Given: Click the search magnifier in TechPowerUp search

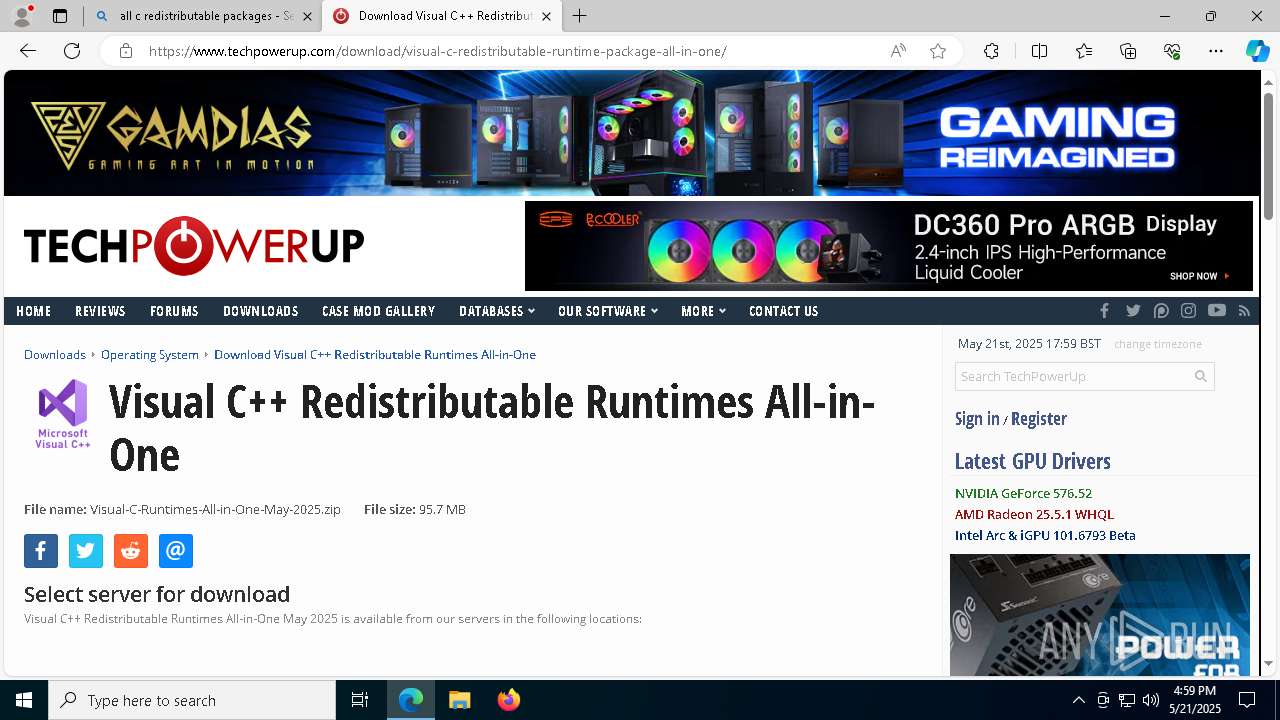Looking at the screenshot, I should click(1201, 376).
